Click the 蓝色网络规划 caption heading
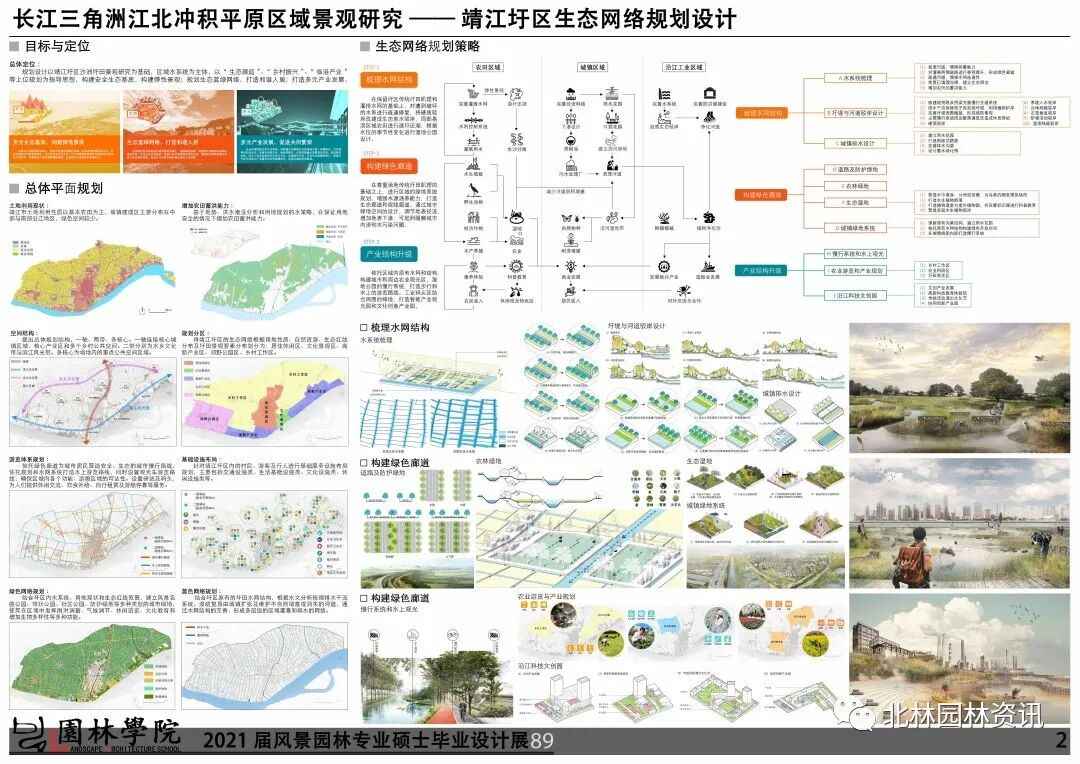Viewport: 1080px width, 764px height. pos(200,591)
